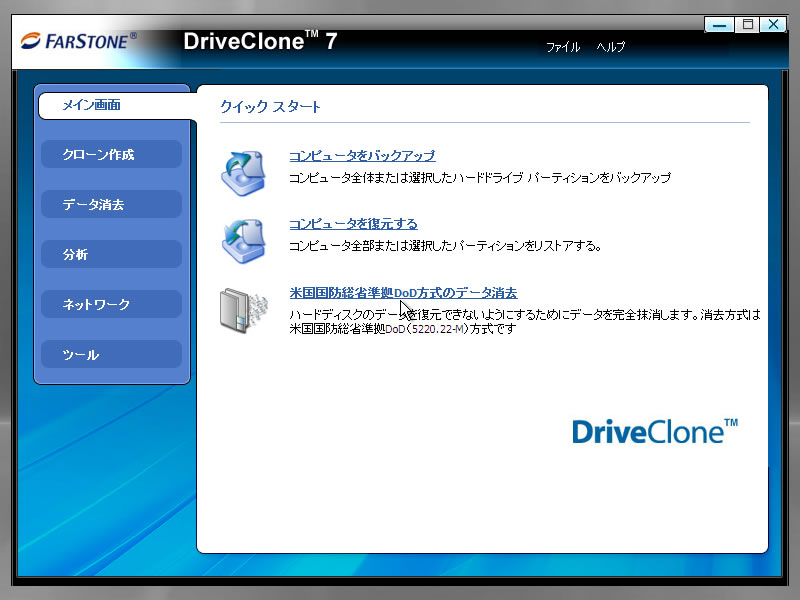The height and width of the screenshot is (600, 800).
Task: Open the コンピュータをバックアップ link
Action: (362, 156)
